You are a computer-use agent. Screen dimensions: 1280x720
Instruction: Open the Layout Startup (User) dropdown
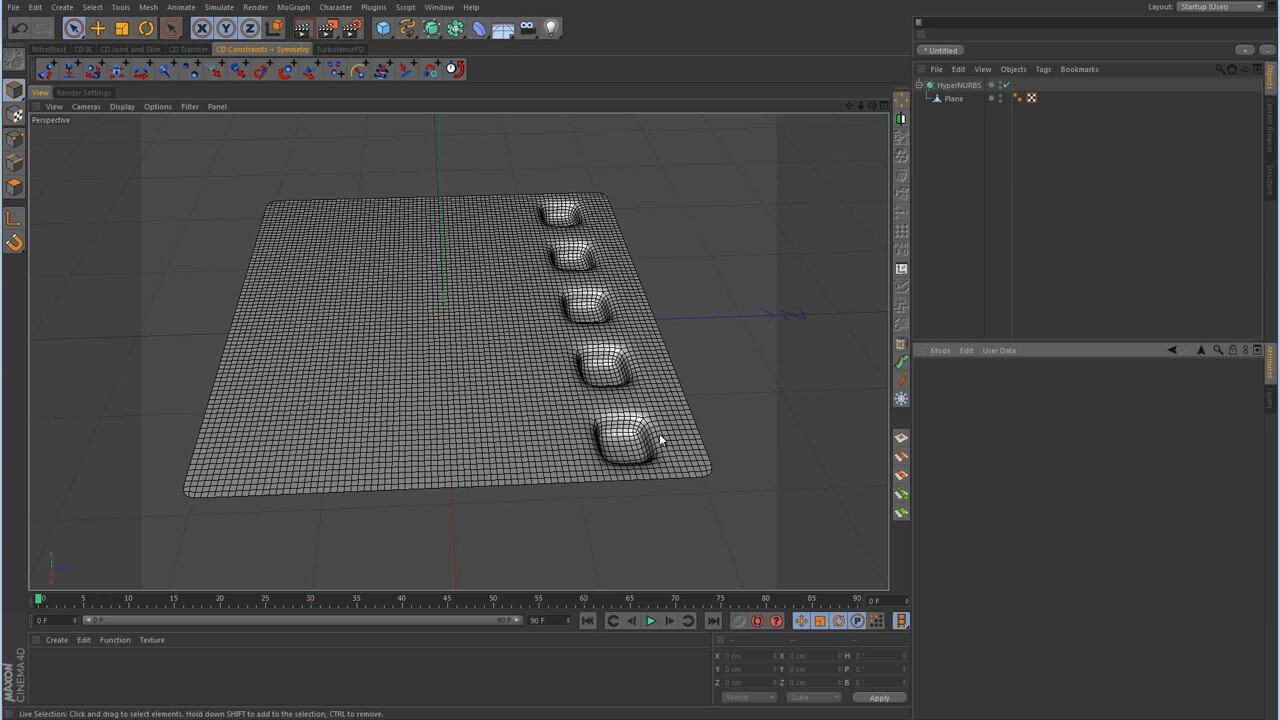coord(1220,7)
